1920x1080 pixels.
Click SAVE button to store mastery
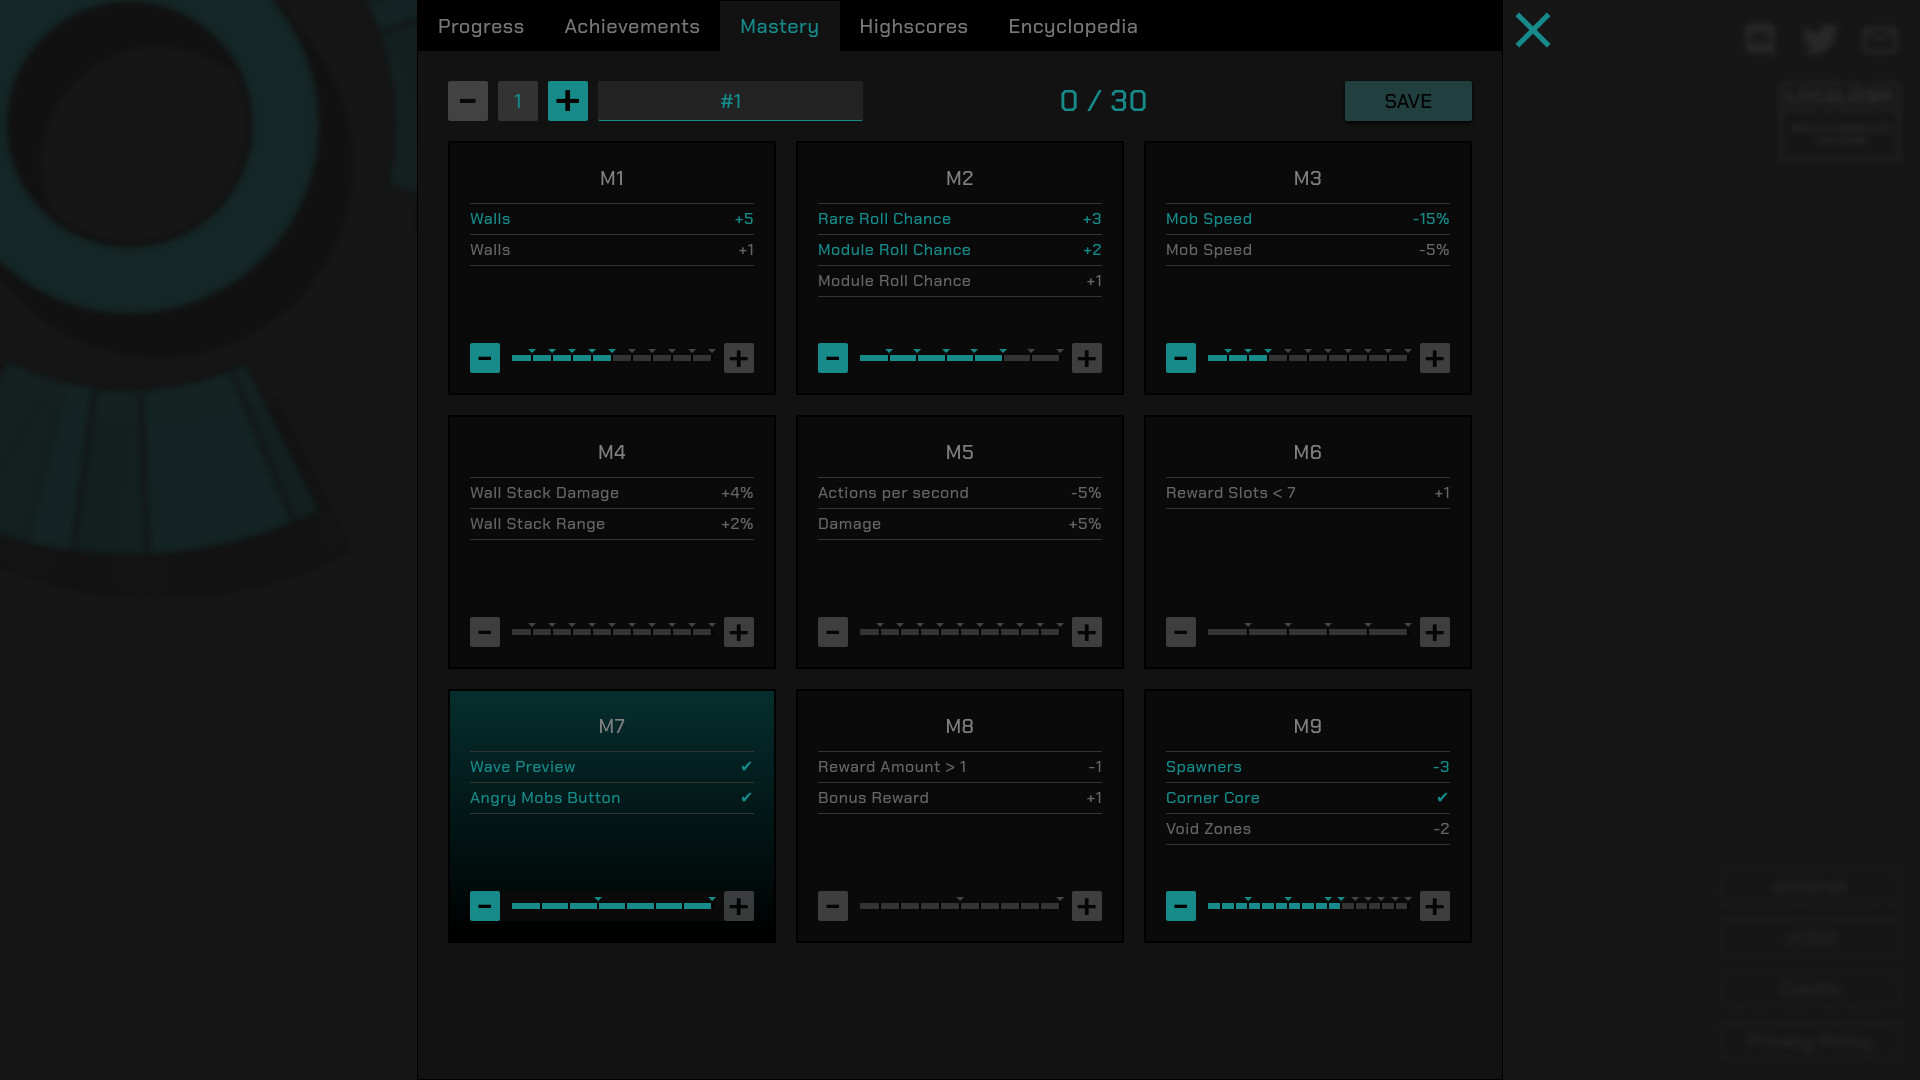coord(1408,100)
